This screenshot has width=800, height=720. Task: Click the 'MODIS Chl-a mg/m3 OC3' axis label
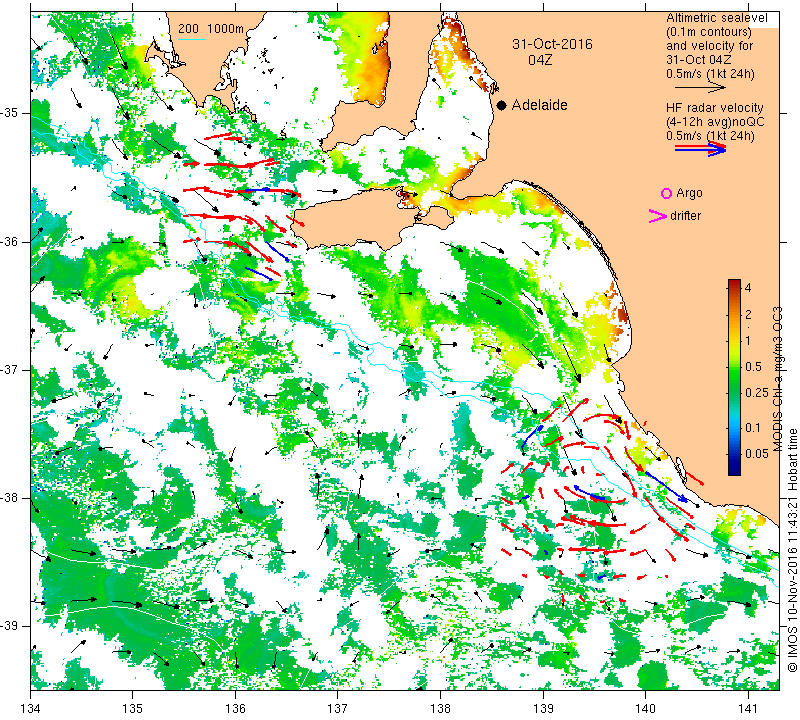pos(777,379)
